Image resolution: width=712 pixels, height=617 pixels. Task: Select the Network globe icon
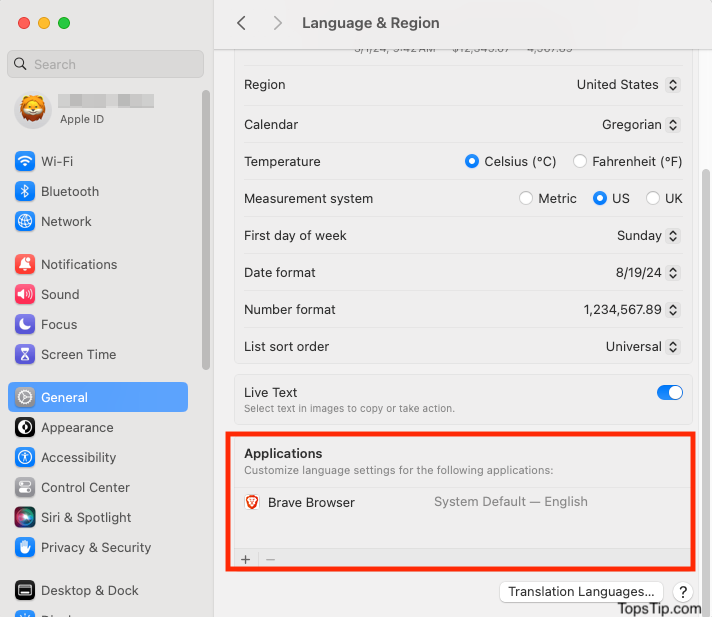25,221
